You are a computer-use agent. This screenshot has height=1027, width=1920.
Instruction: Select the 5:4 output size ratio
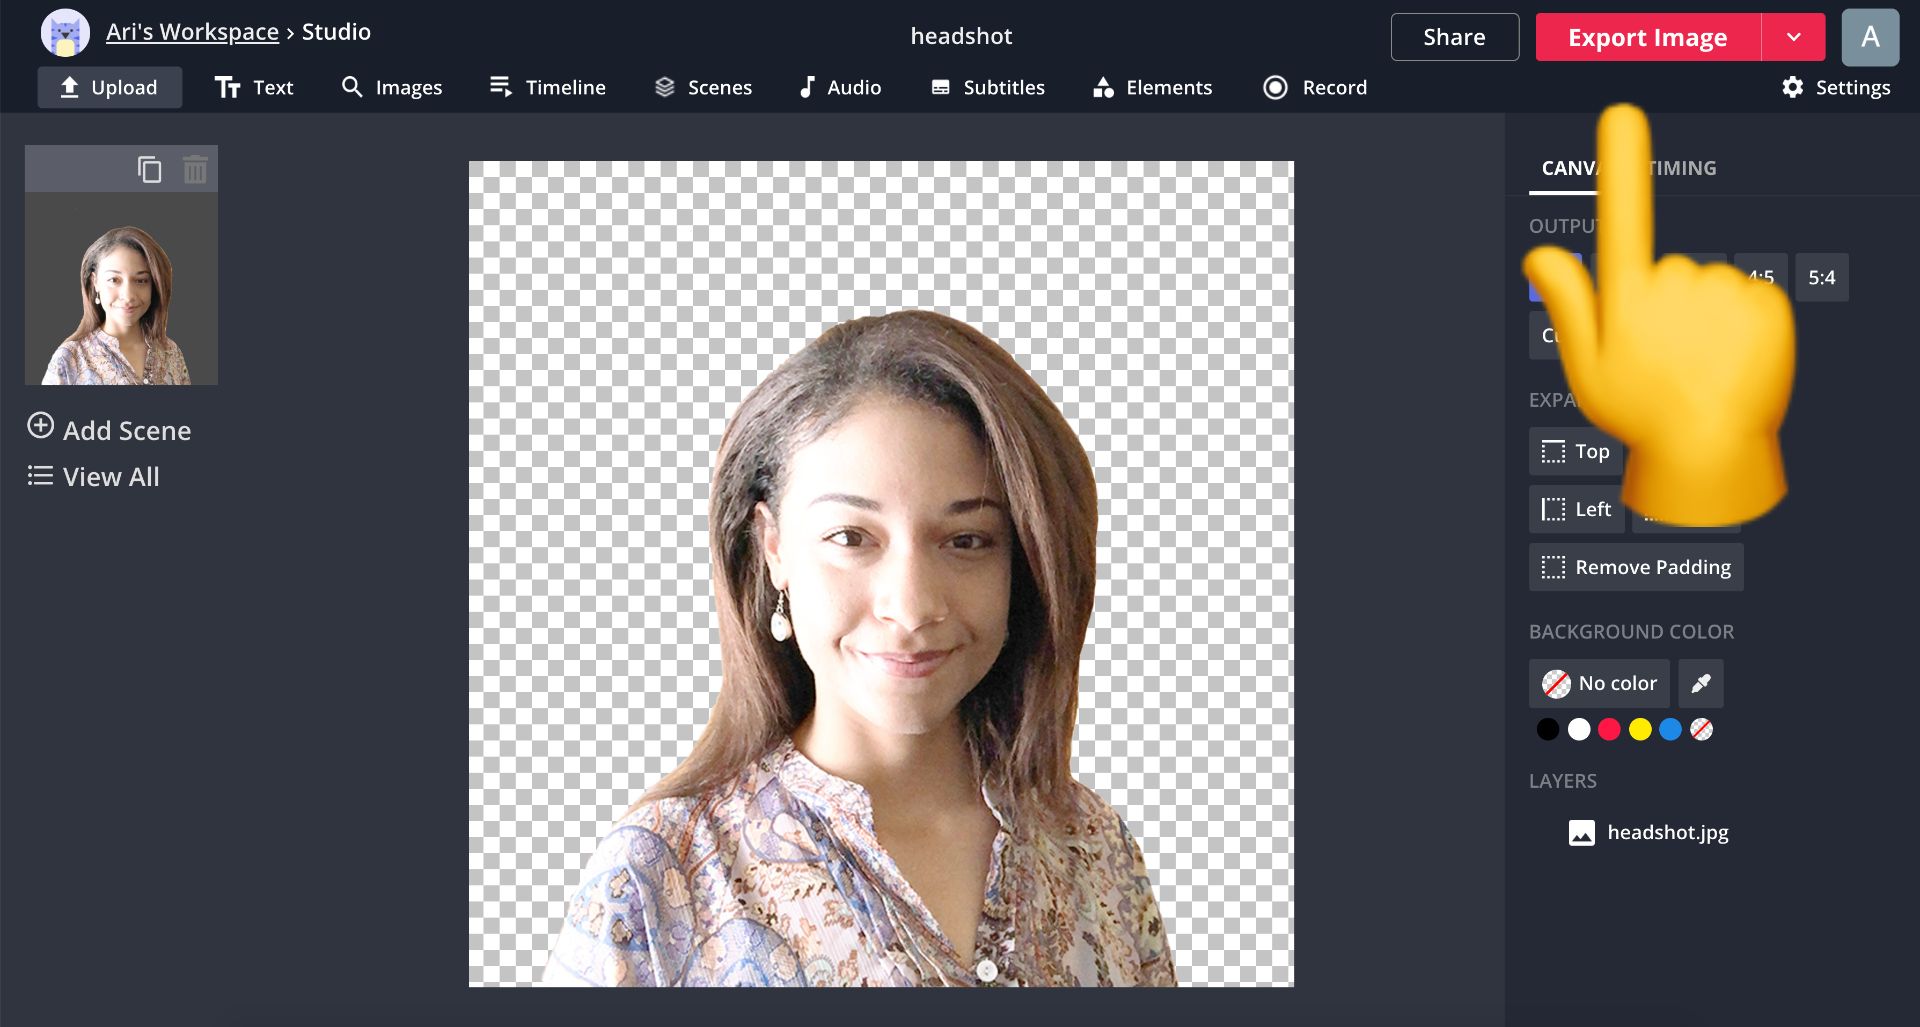coord(1821,278)
